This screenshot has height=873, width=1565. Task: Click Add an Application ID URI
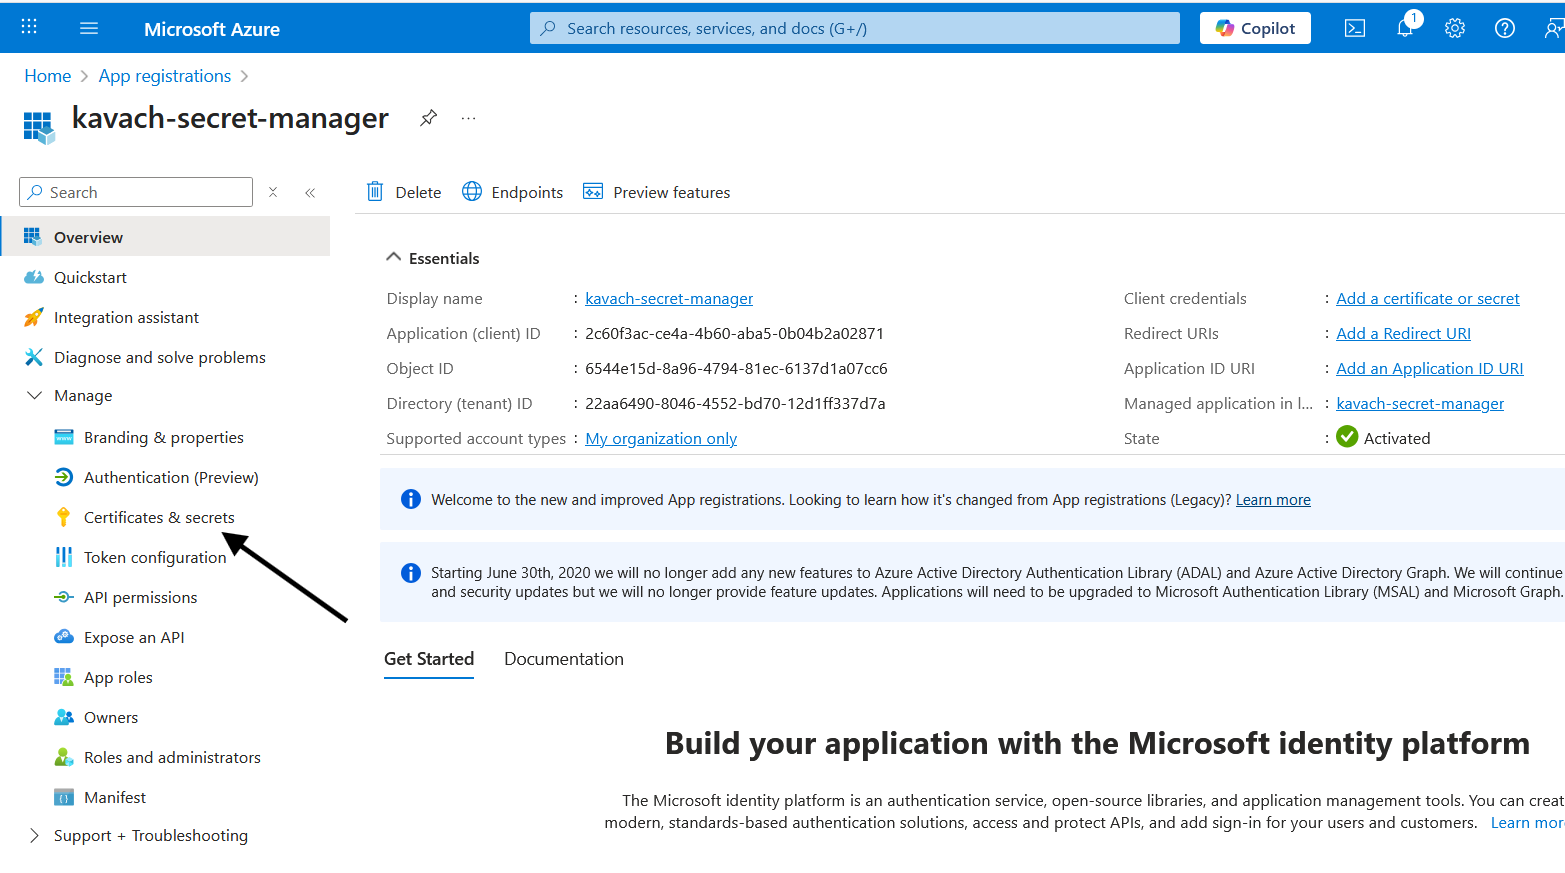(1430, 368)
